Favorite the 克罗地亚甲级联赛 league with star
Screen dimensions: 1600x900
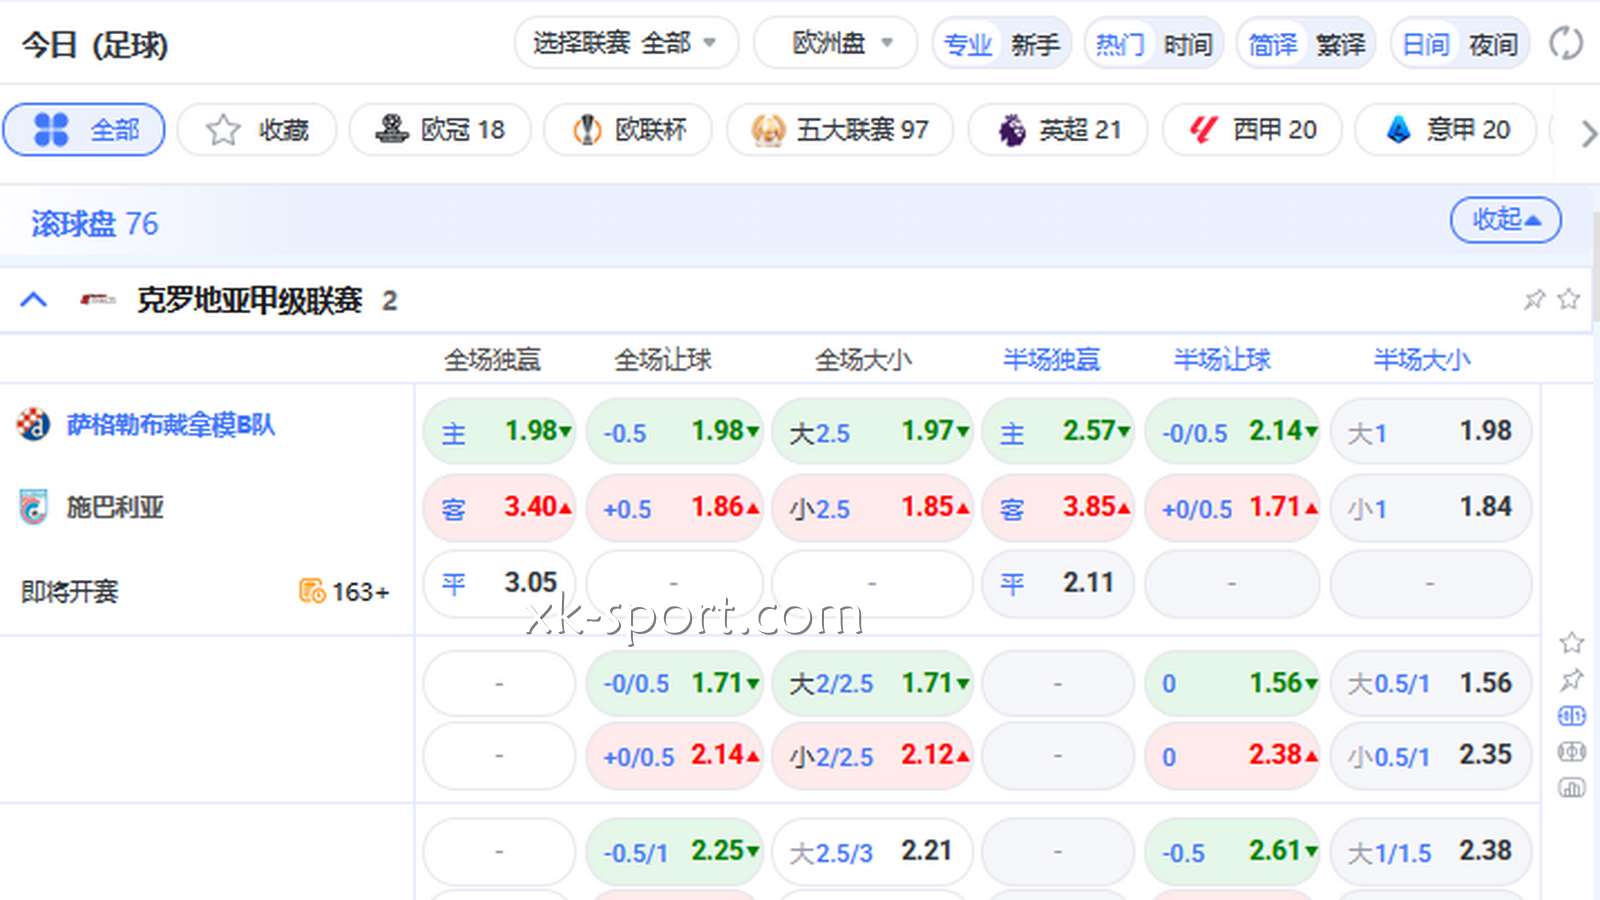click(1569, 299)
